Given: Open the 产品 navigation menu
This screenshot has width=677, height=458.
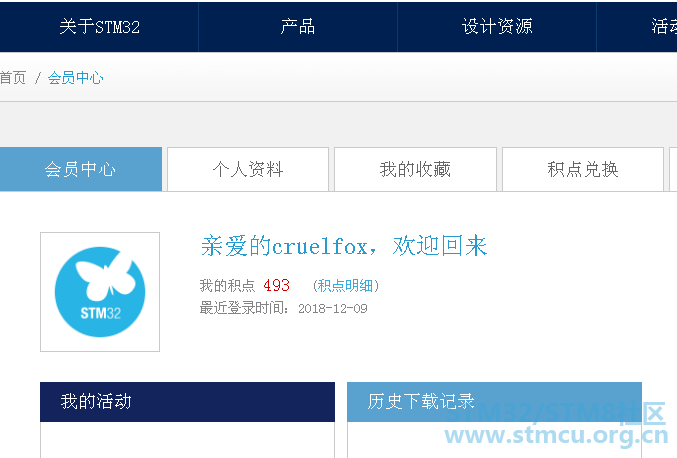Looking at the screenshot, I should point(297,27).
